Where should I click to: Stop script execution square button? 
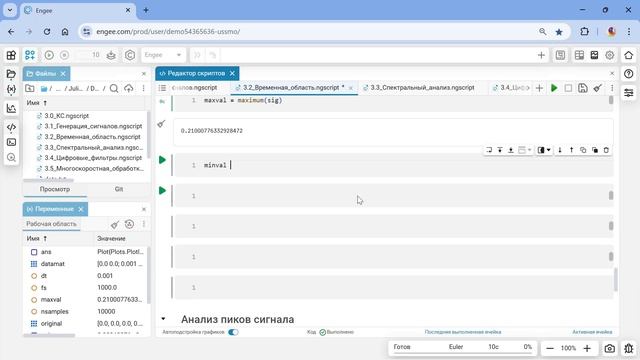point(568,88)
